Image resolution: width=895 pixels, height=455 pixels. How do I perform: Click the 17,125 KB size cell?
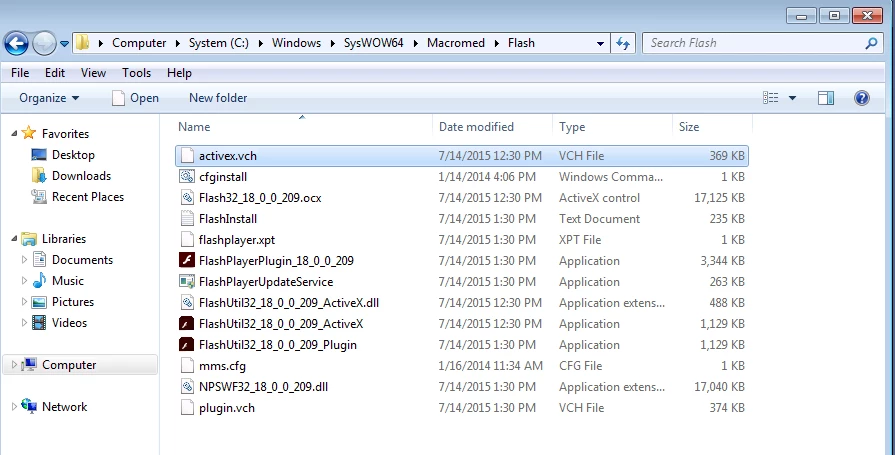[719, 198]
